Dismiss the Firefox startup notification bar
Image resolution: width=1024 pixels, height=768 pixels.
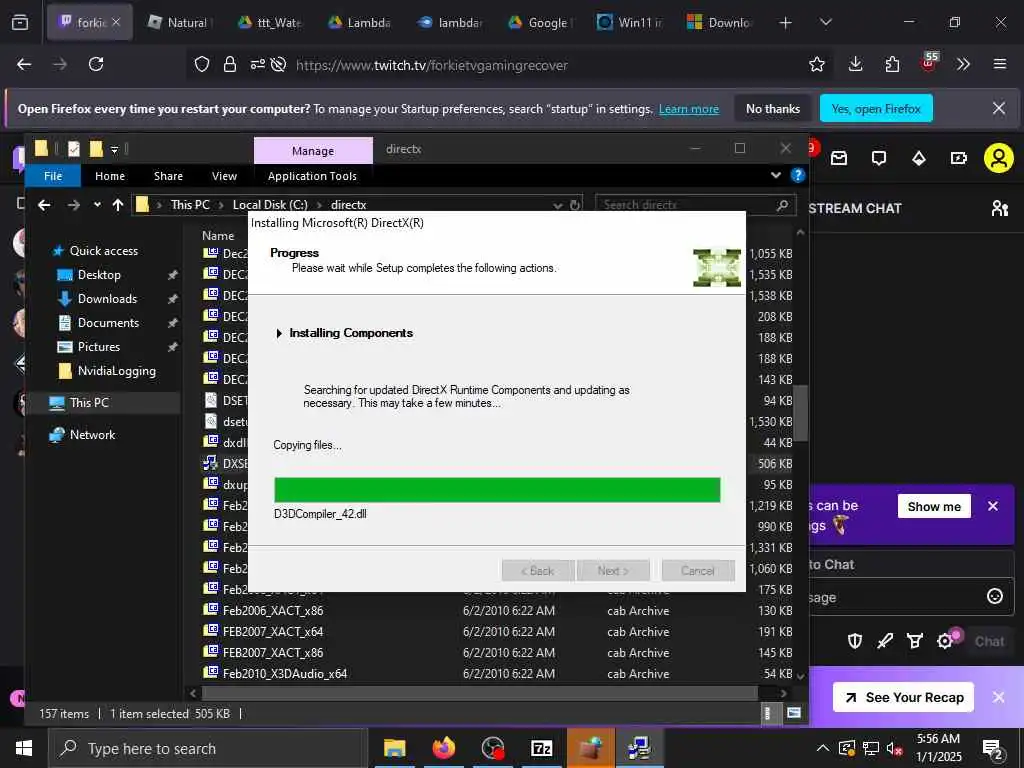coord(999,108)
